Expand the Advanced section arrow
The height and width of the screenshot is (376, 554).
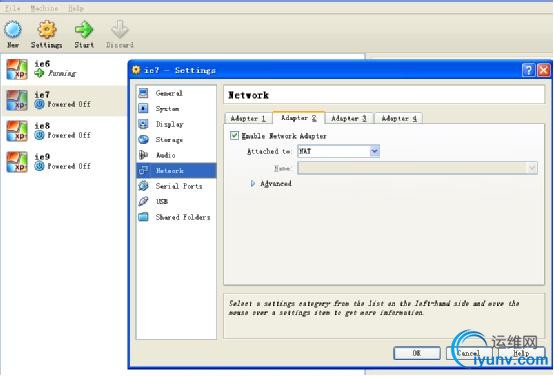(253, 183)
